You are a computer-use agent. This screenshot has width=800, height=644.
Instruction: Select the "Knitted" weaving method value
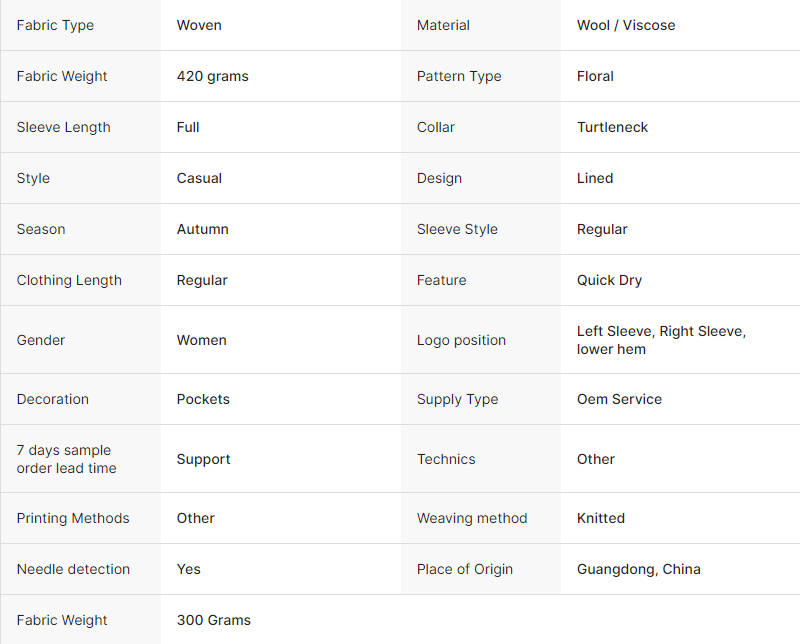click(x=600, y=518)
